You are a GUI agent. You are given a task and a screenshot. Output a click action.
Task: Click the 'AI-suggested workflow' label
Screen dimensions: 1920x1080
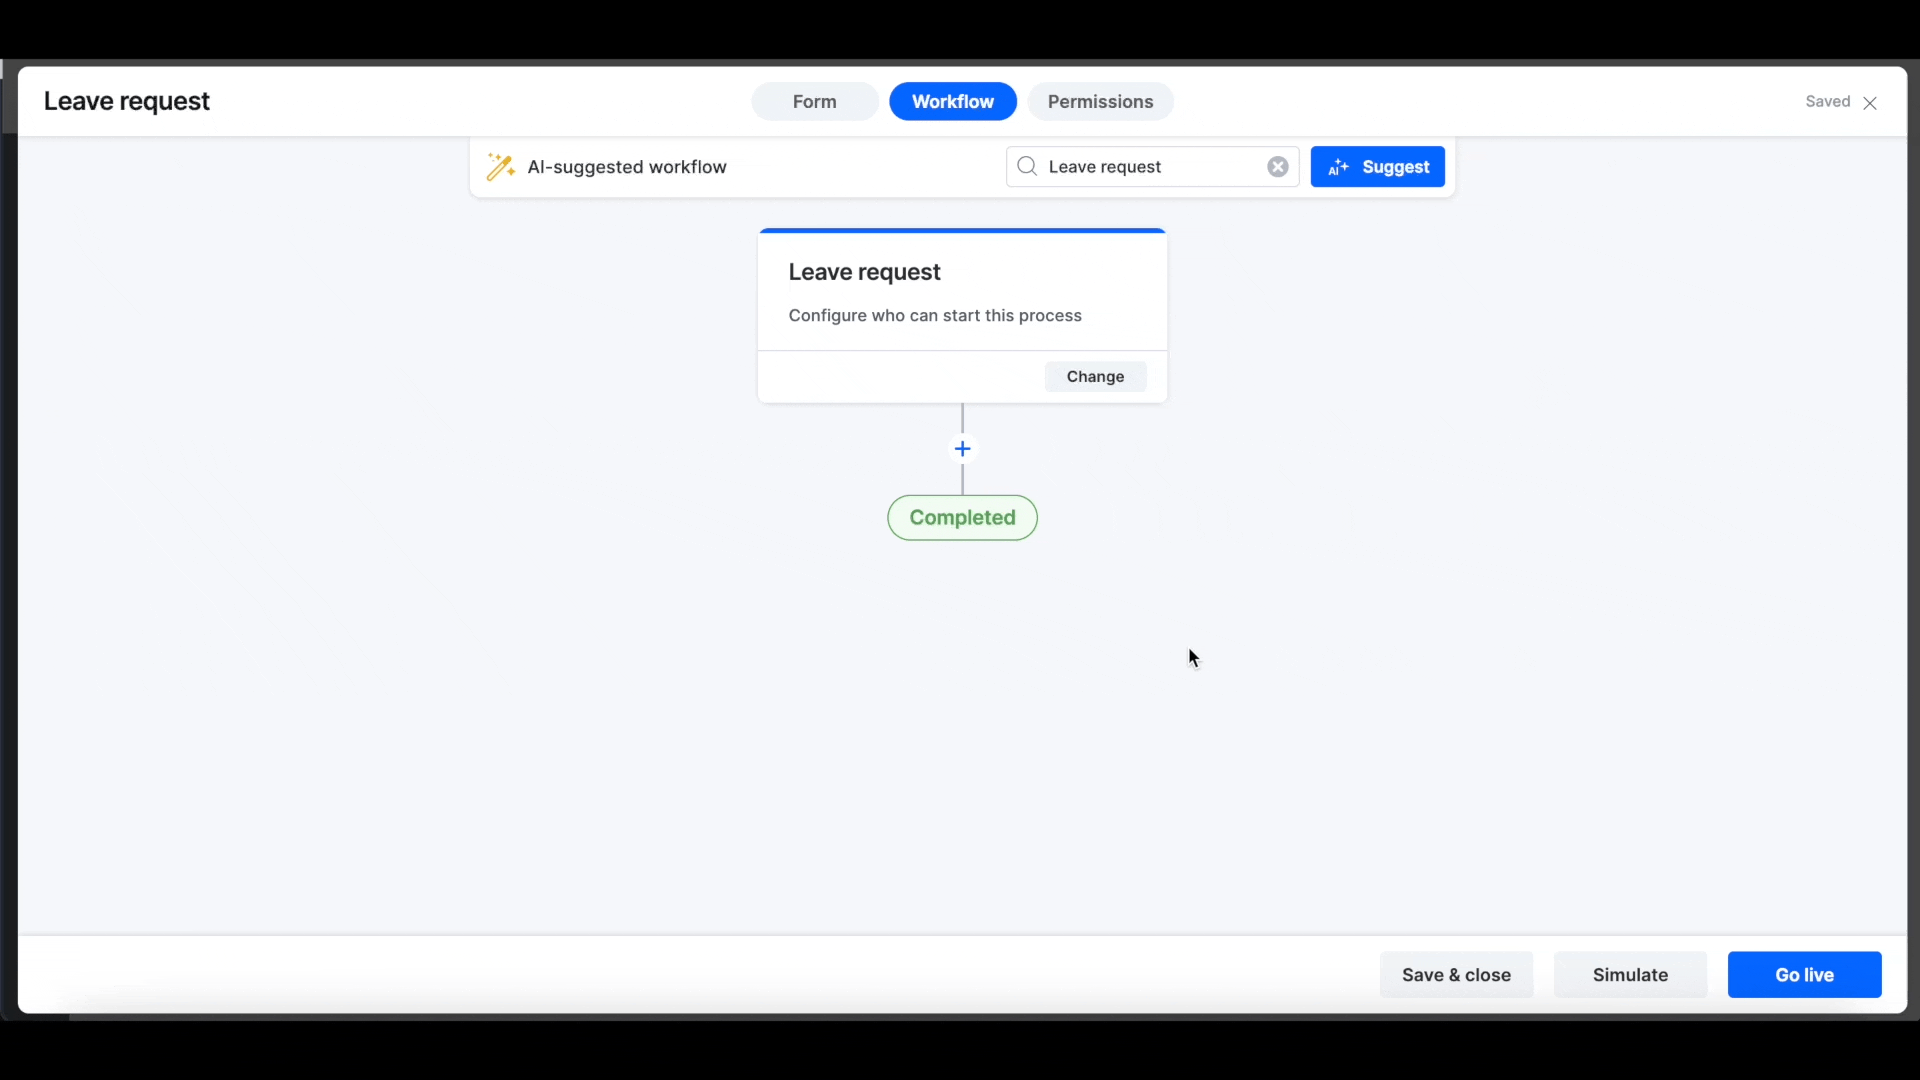pyautogui.click(x=627, y=167)
